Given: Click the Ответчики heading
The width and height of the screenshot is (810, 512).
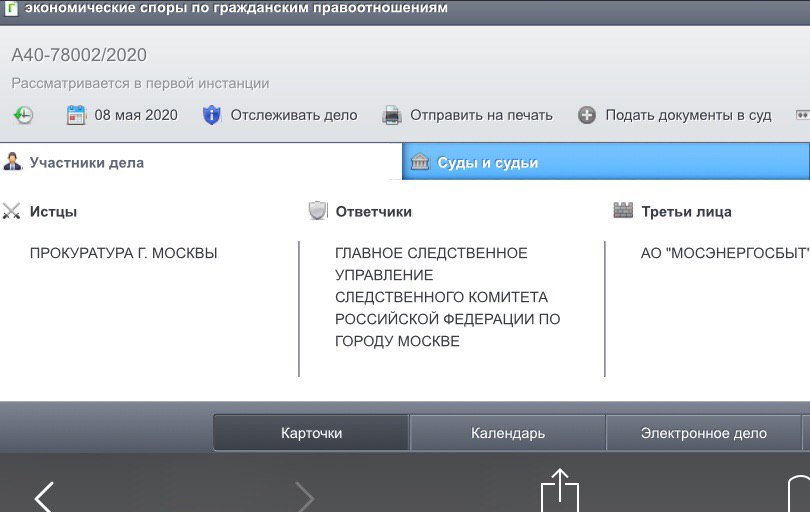Looking at the screenshot, I should pos(373,211).
